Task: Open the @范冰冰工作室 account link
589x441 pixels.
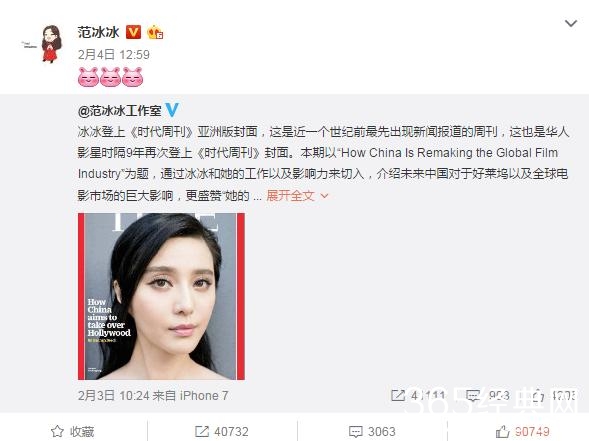Action: 119,110
